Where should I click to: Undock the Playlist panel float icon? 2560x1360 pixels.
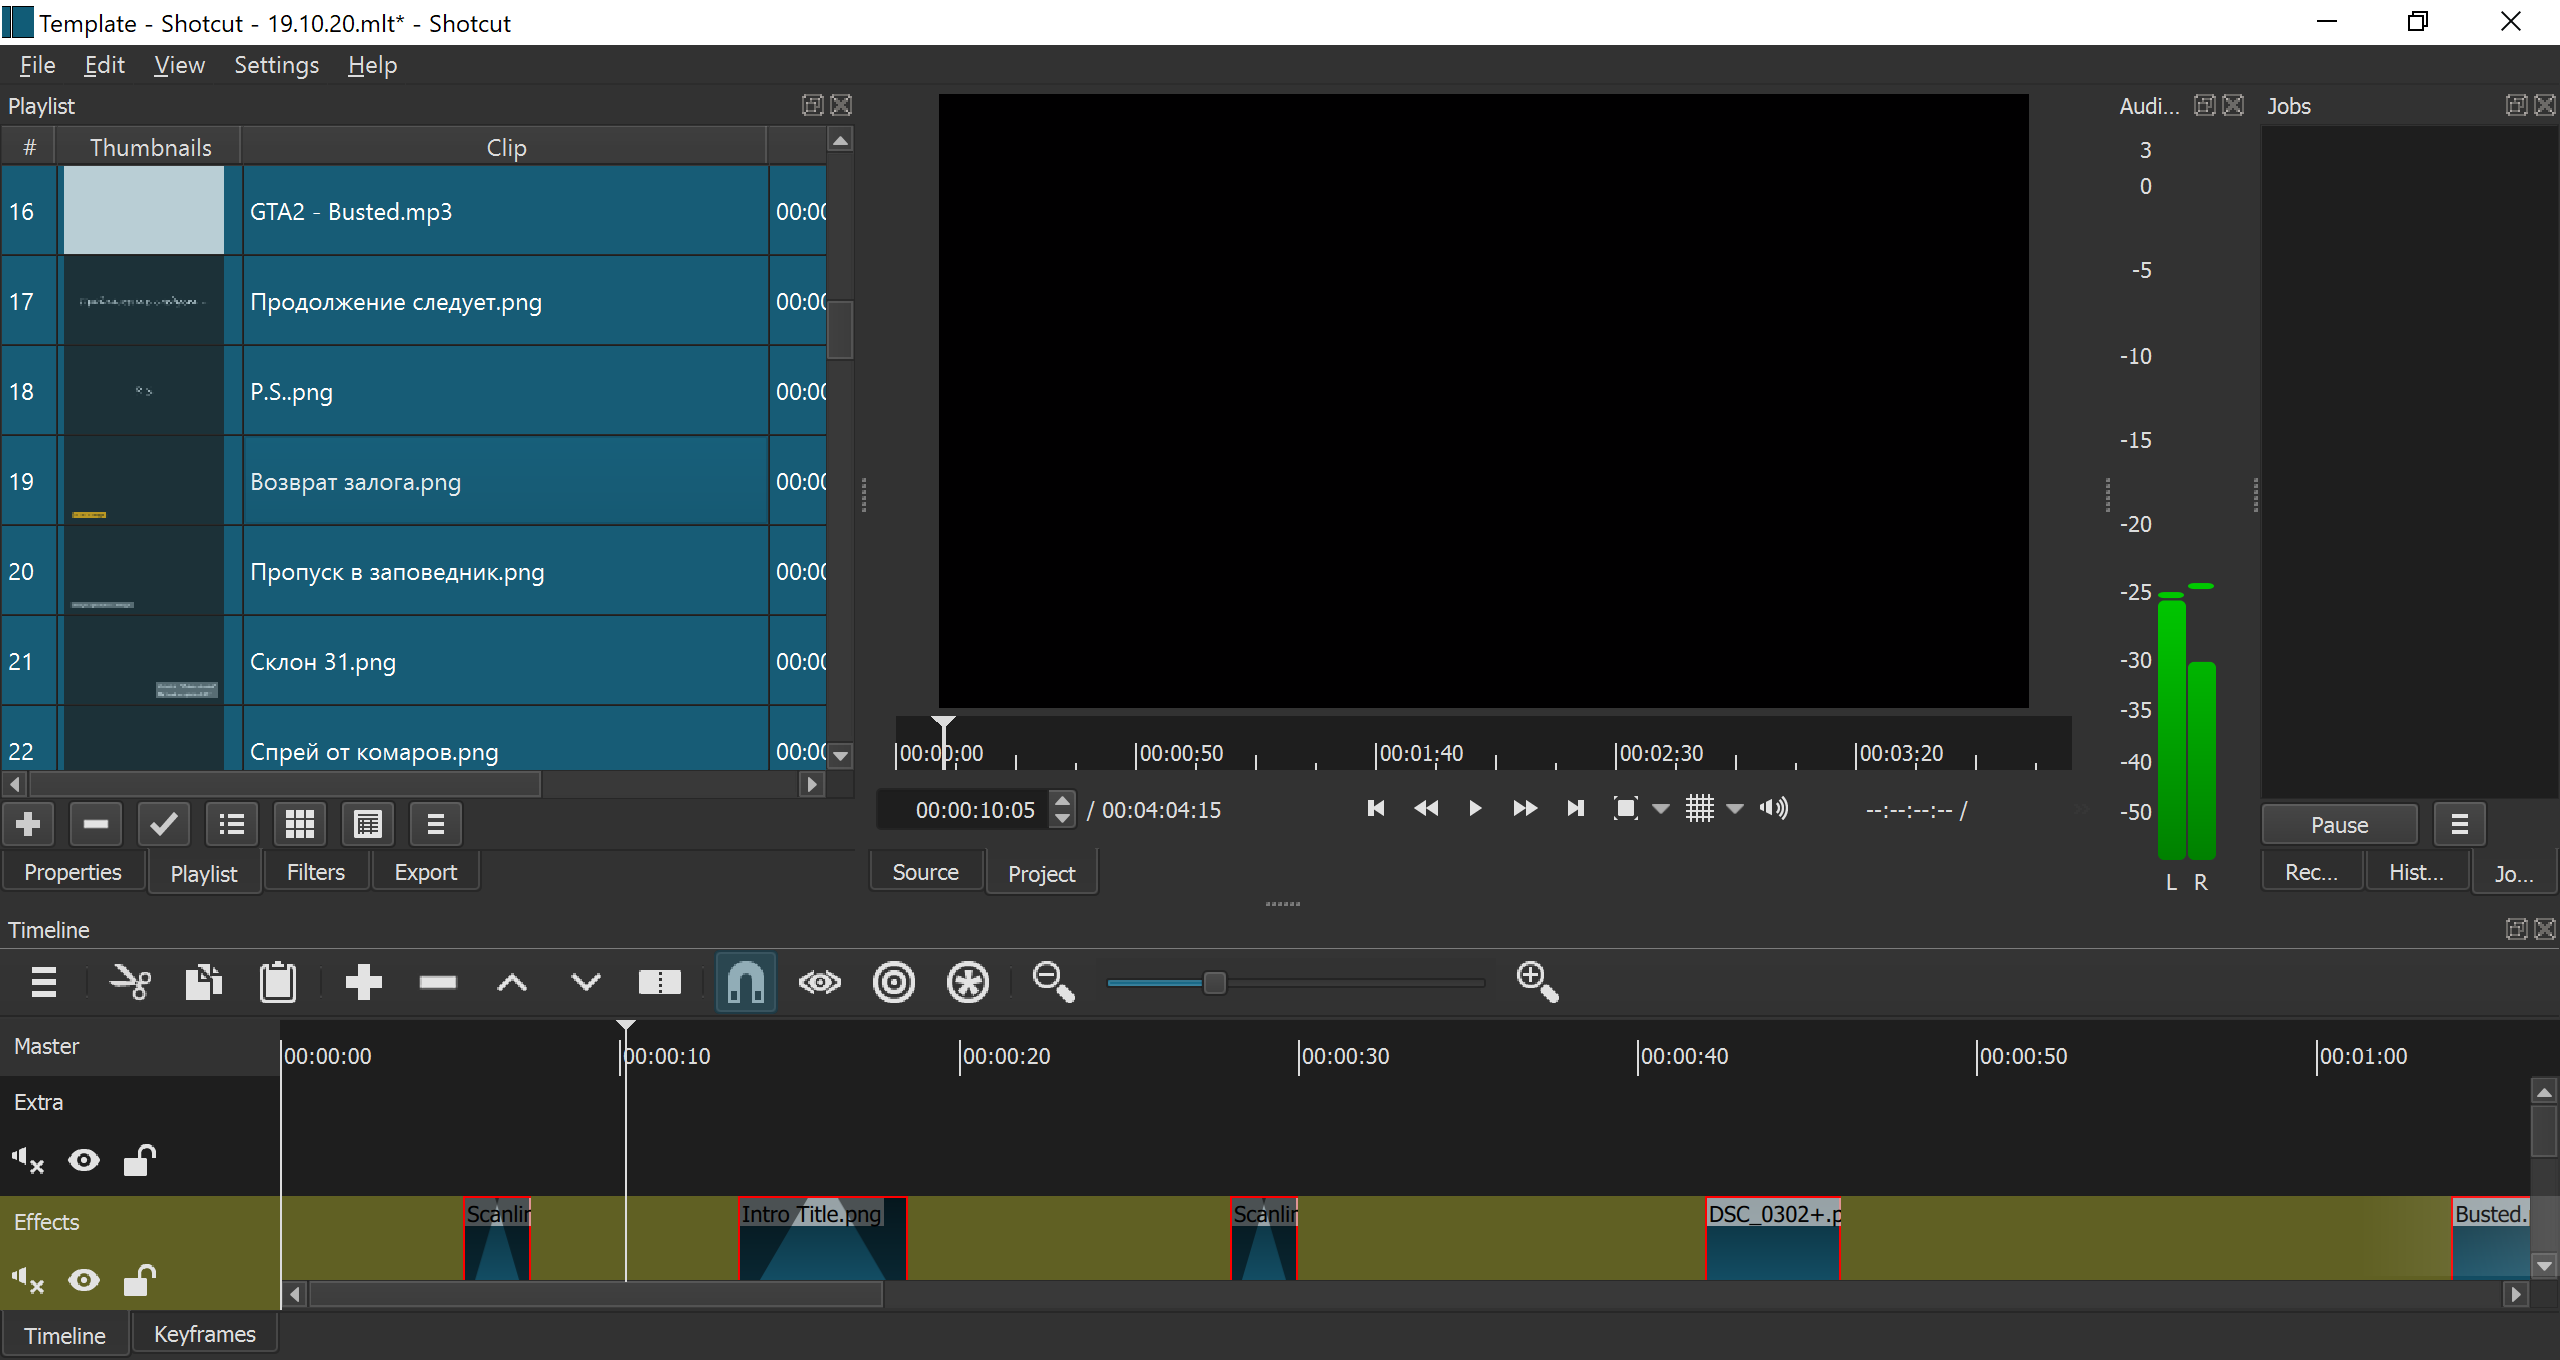tap(813, 105)
